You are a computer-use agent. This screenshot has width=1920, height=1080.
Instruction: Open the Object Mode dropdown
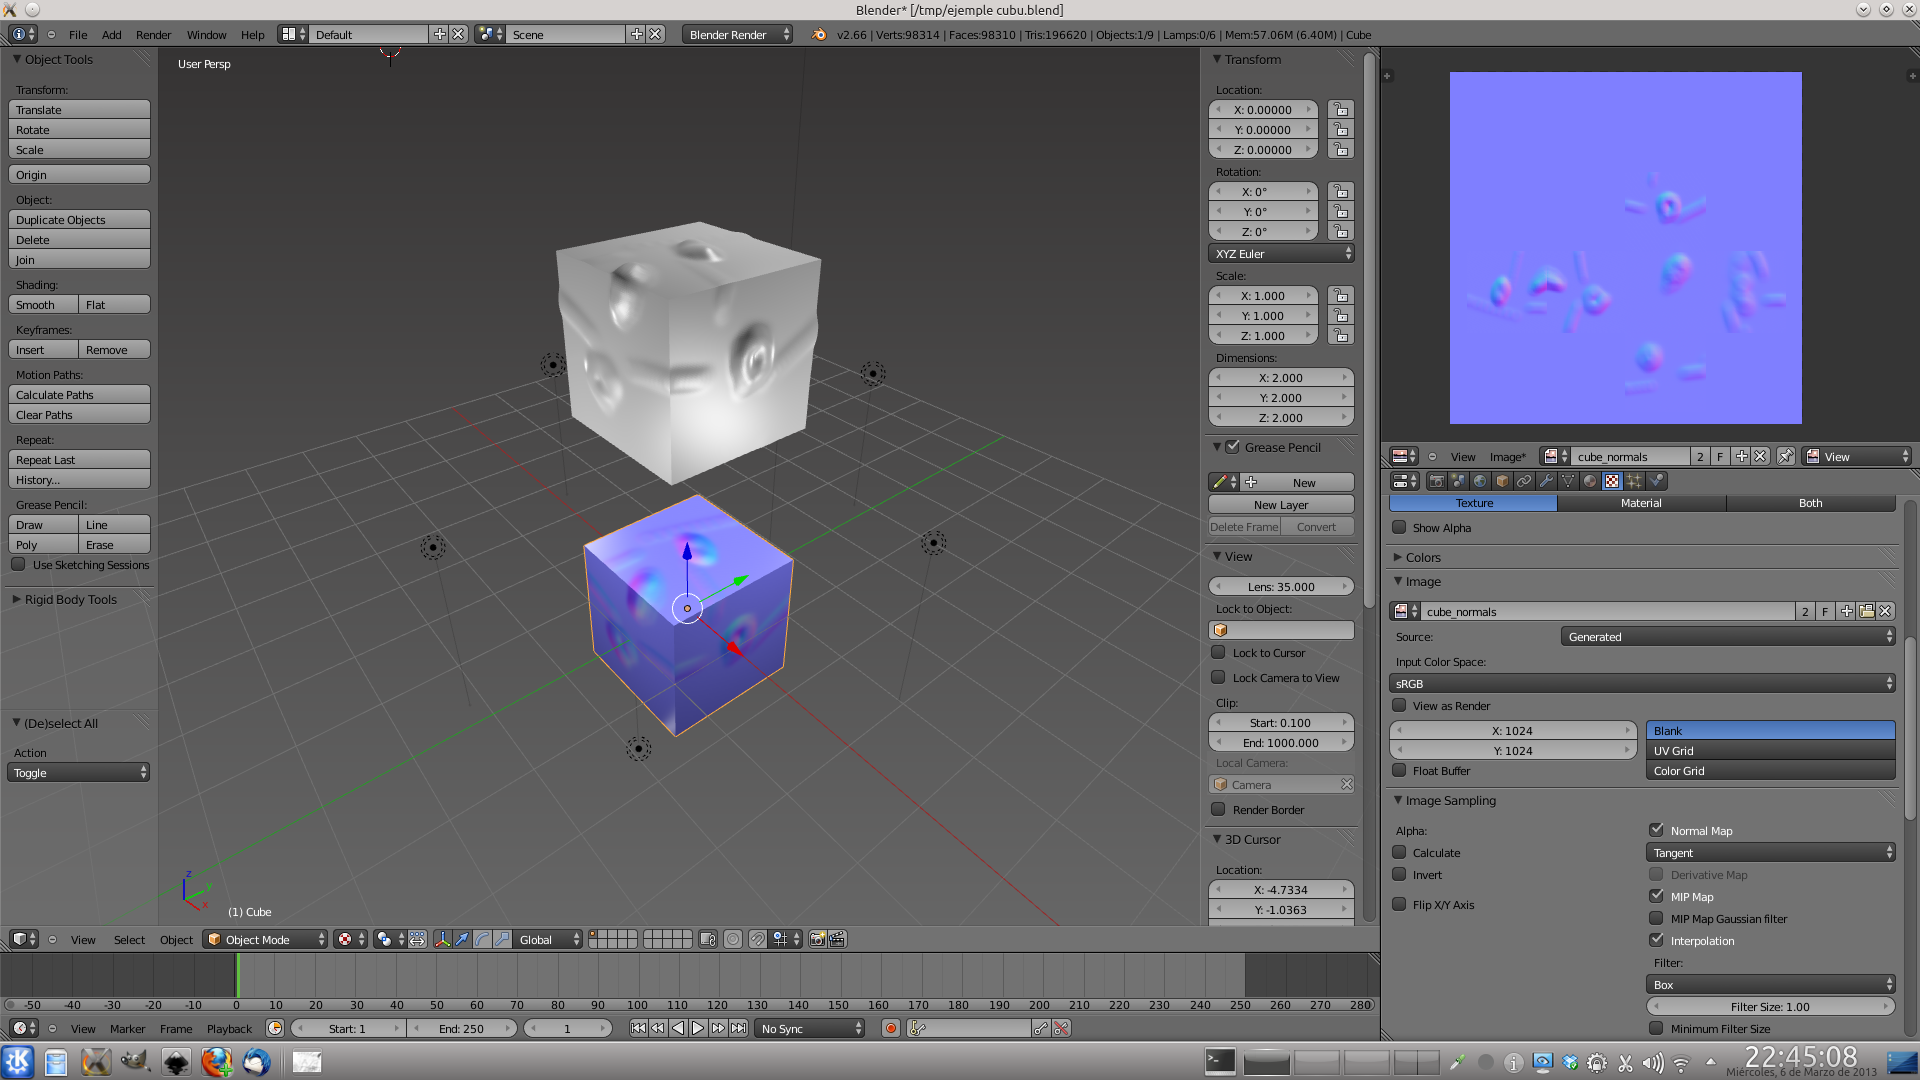(266, 939)
